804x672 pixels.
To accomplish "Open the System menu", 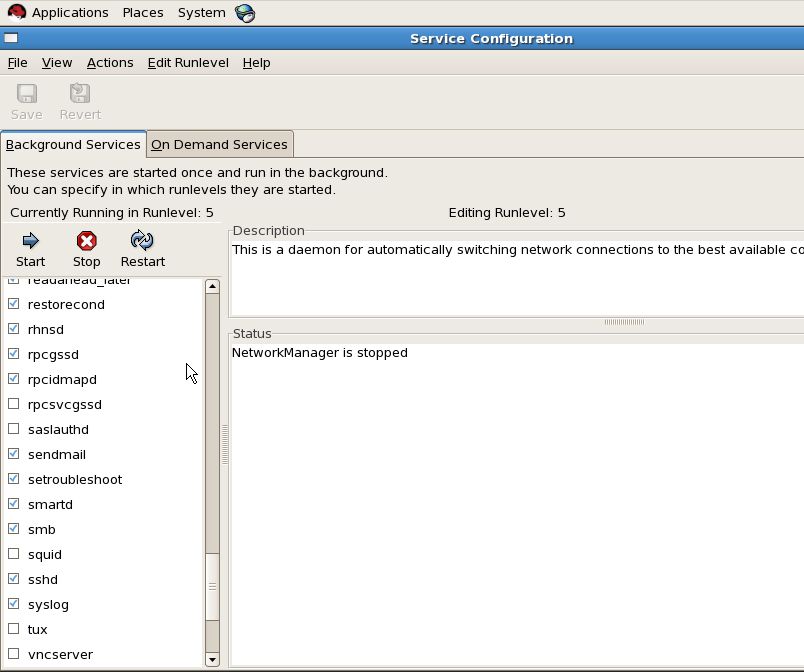I will (202, 12).
